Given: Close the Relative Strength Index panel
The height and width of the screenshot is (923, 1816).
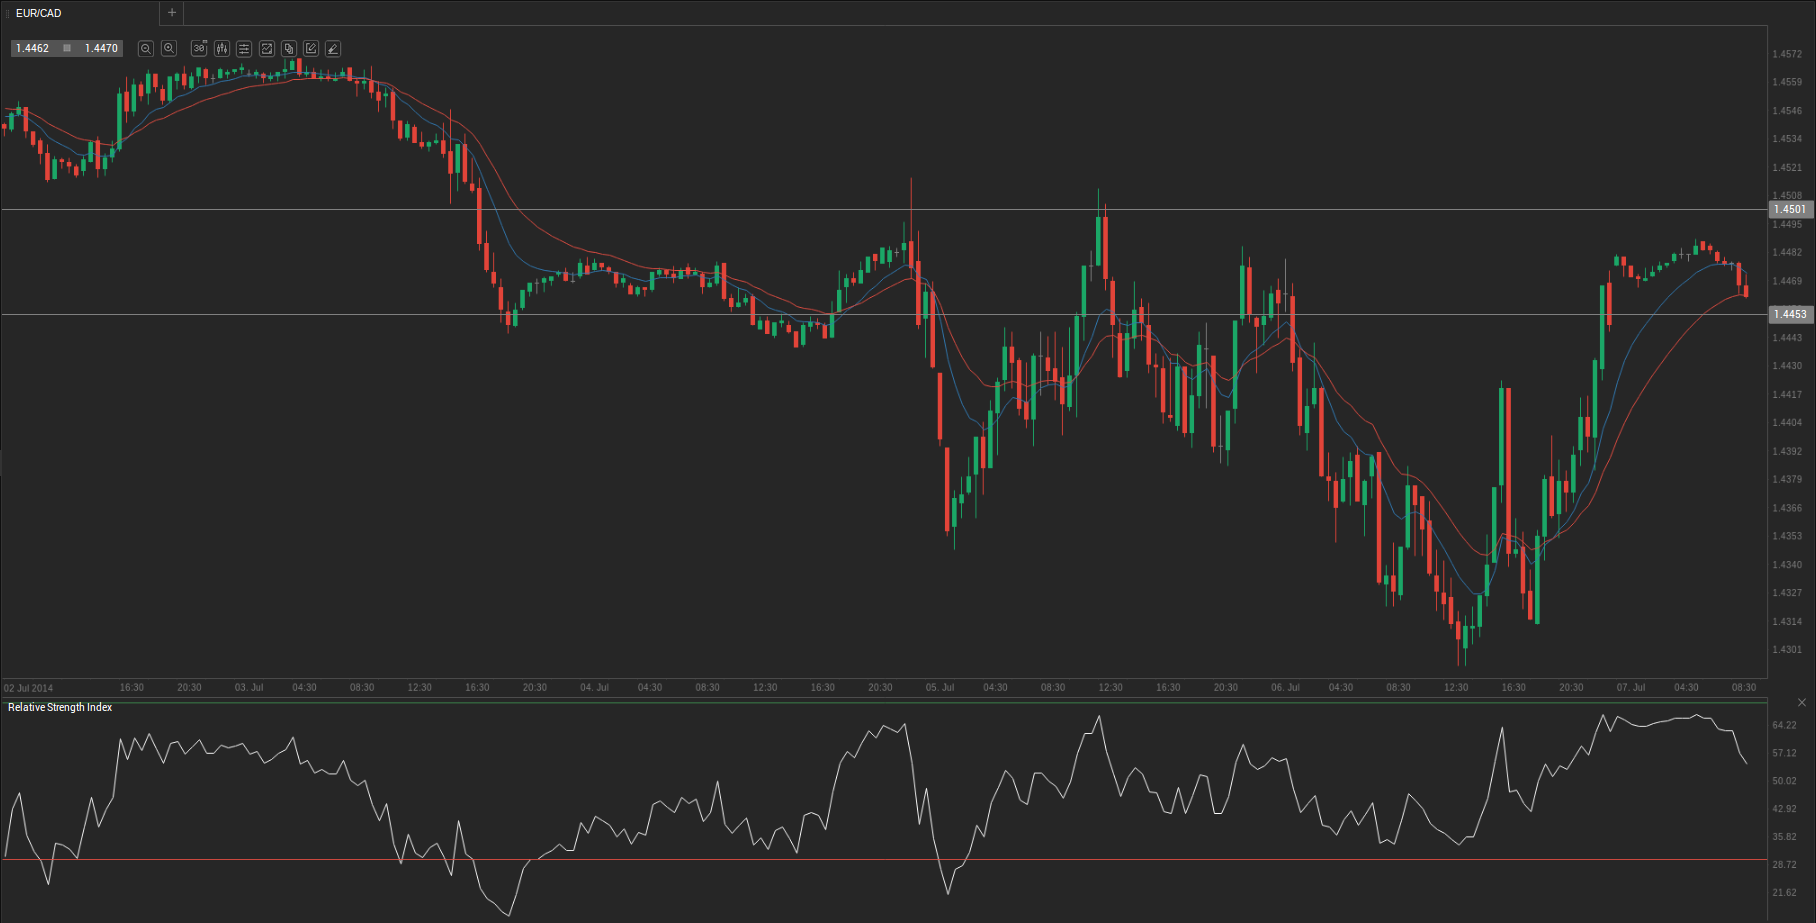Looking at the screenshot, I should click(1802, 703).
